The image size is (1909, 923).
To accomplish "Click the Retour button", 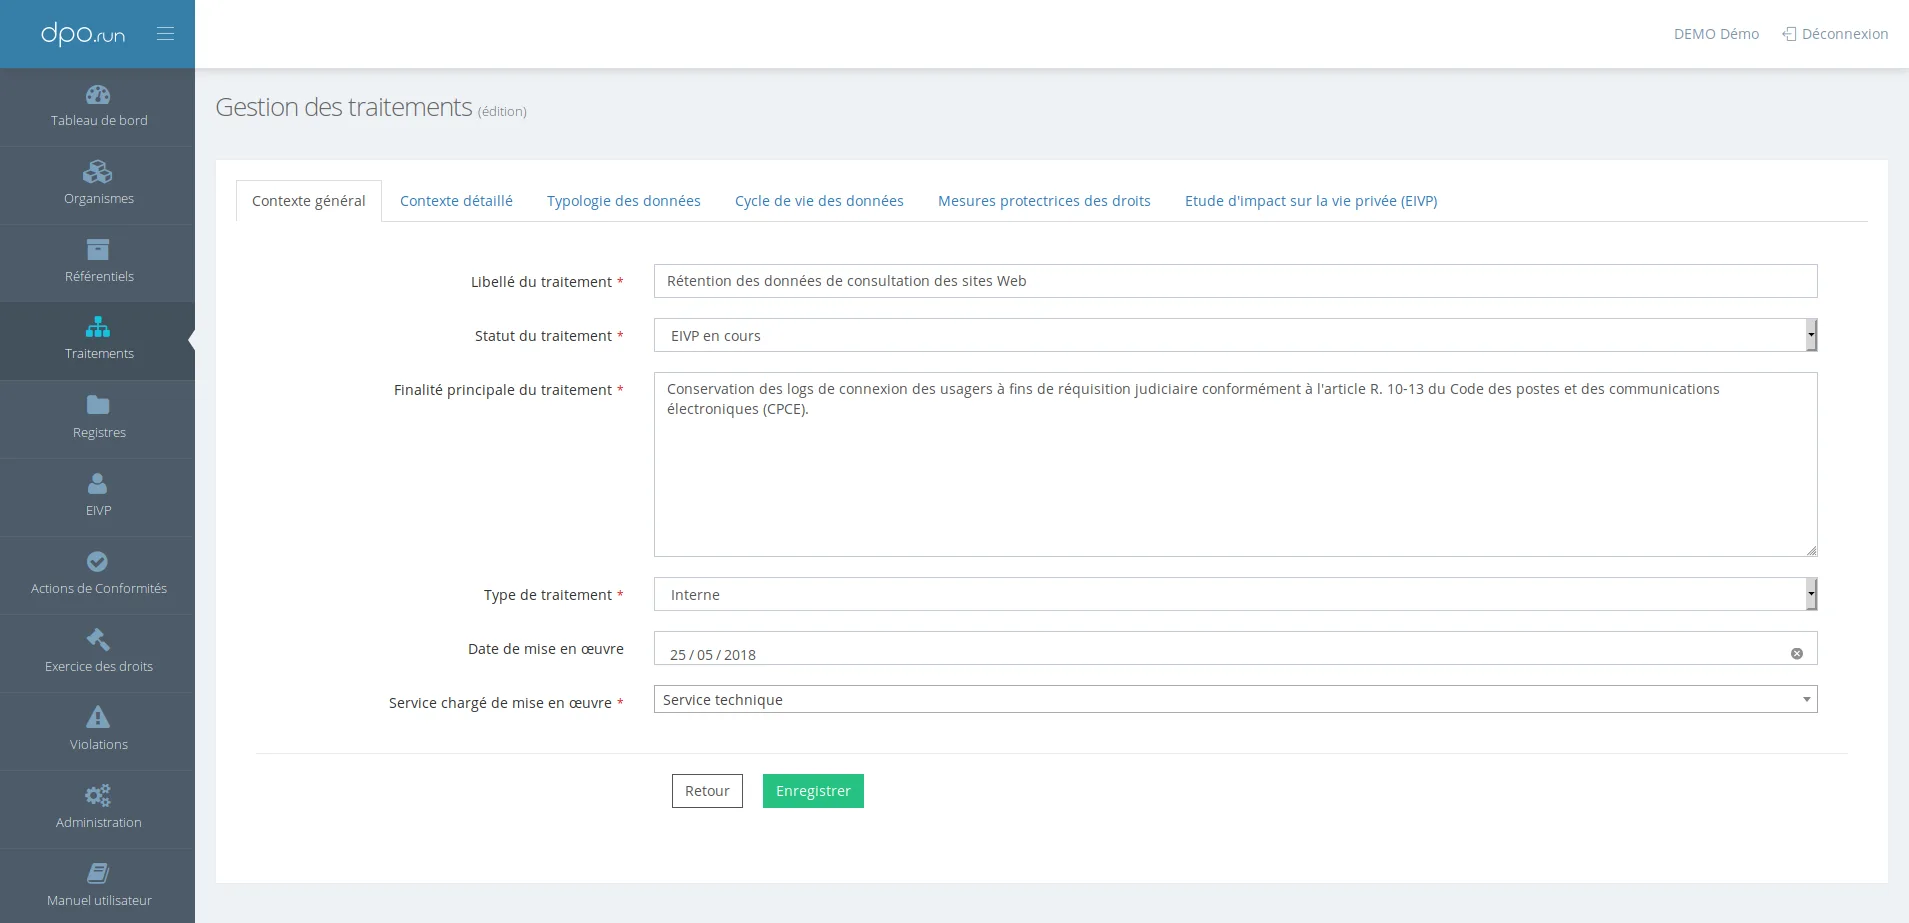I will point(707,791).
